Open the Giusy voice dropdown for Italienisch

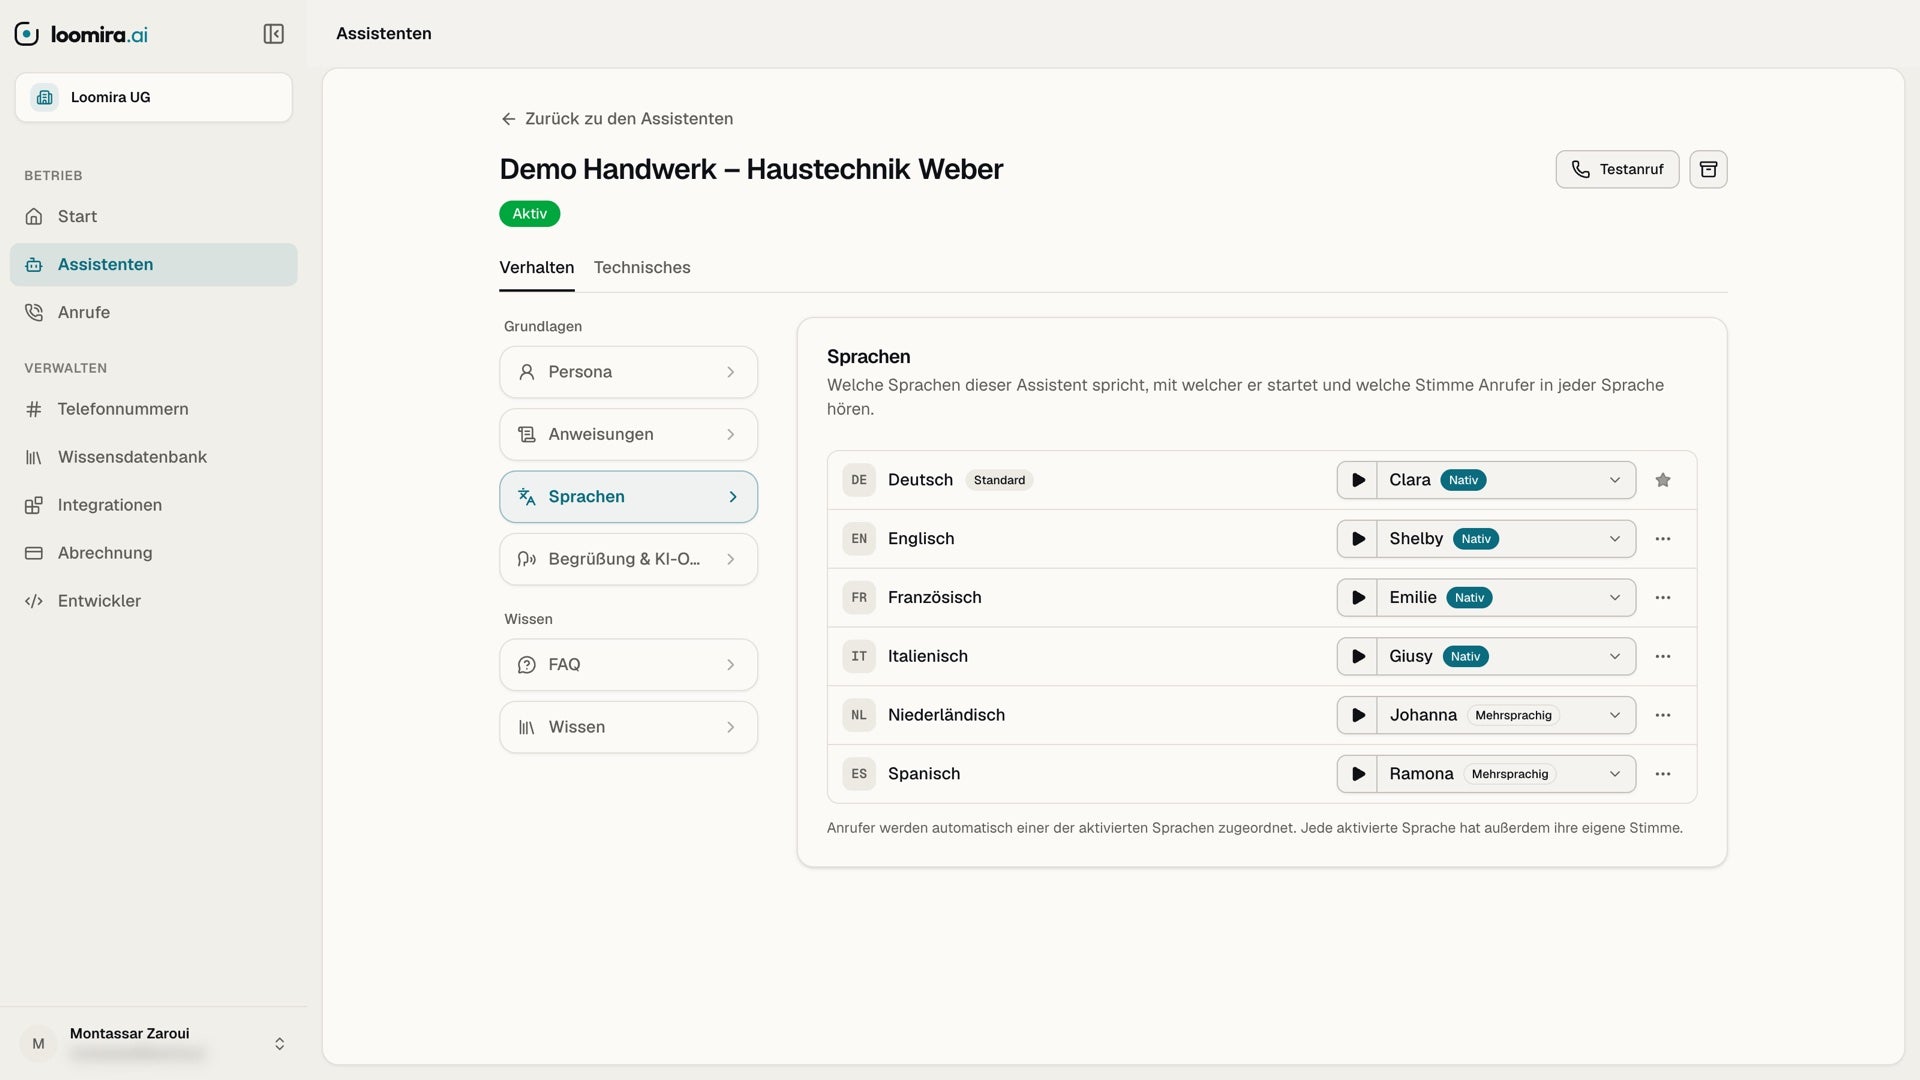coord(1506,657)
